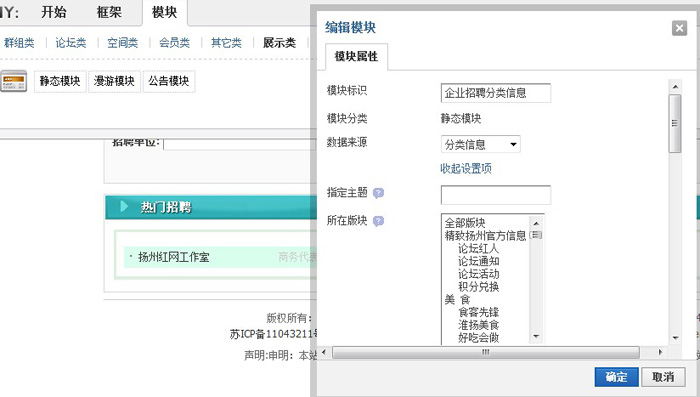Switch to the 框架 tab
Screen dimensions: 700x397
109,12
